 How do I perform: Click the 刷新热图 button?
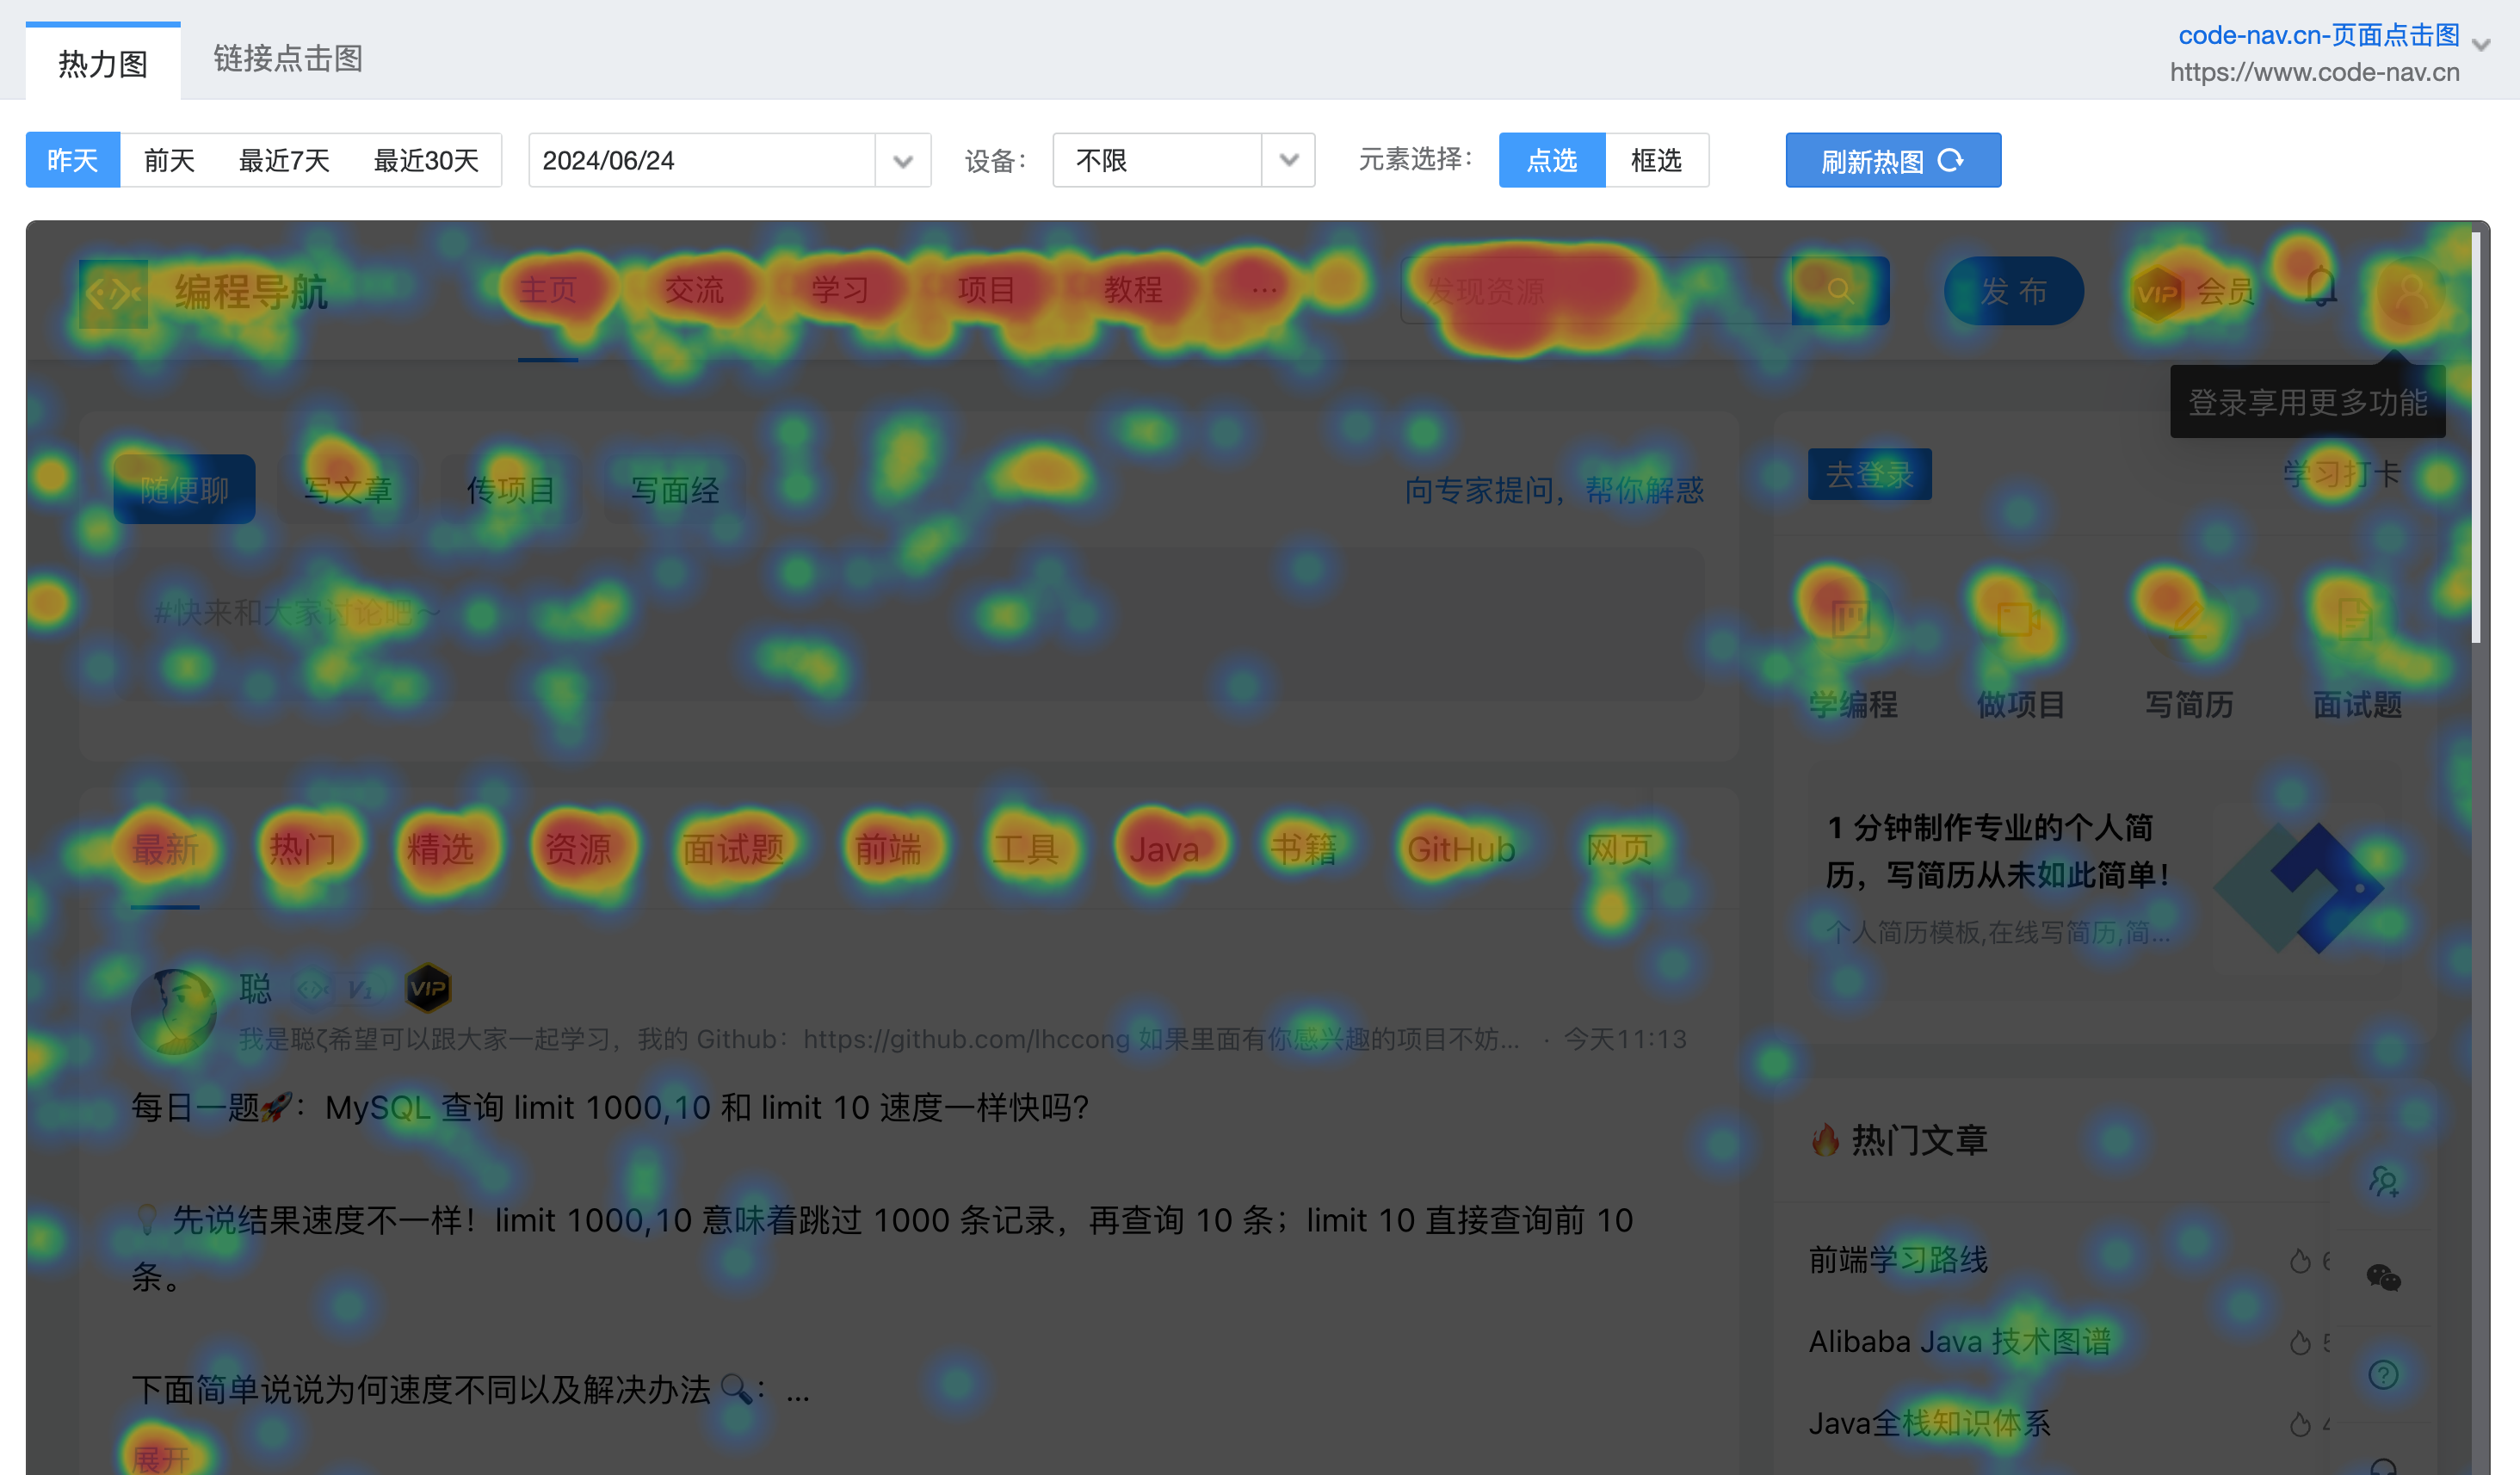coord(1892,160)
